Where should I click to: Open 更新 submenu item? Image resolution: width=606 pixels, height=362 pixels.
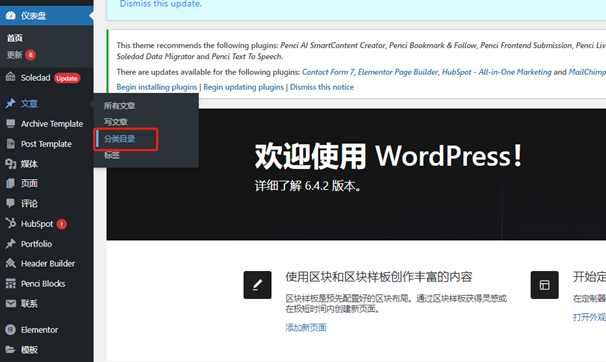point(15,55)
